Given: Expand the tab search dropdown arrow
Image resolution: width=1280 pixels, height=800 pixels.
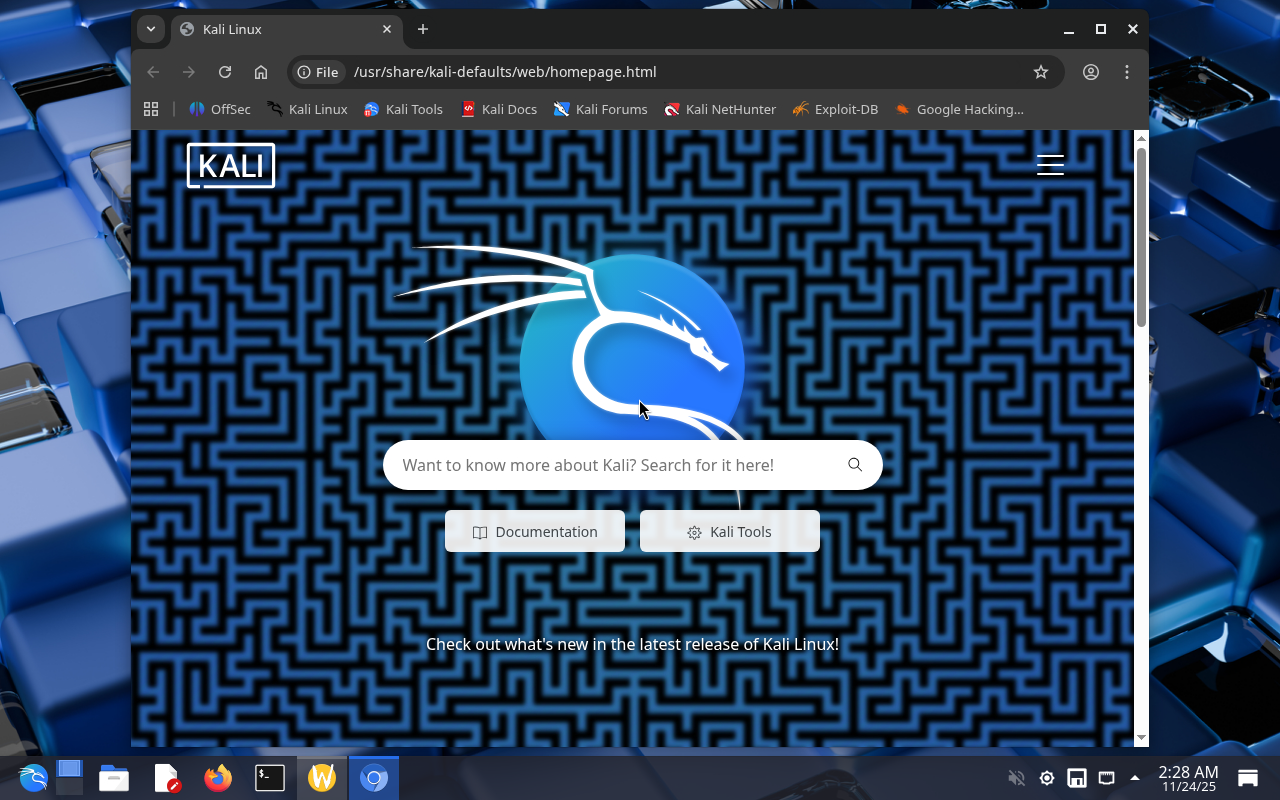Looking at the screenshot, I should [151, 29].
